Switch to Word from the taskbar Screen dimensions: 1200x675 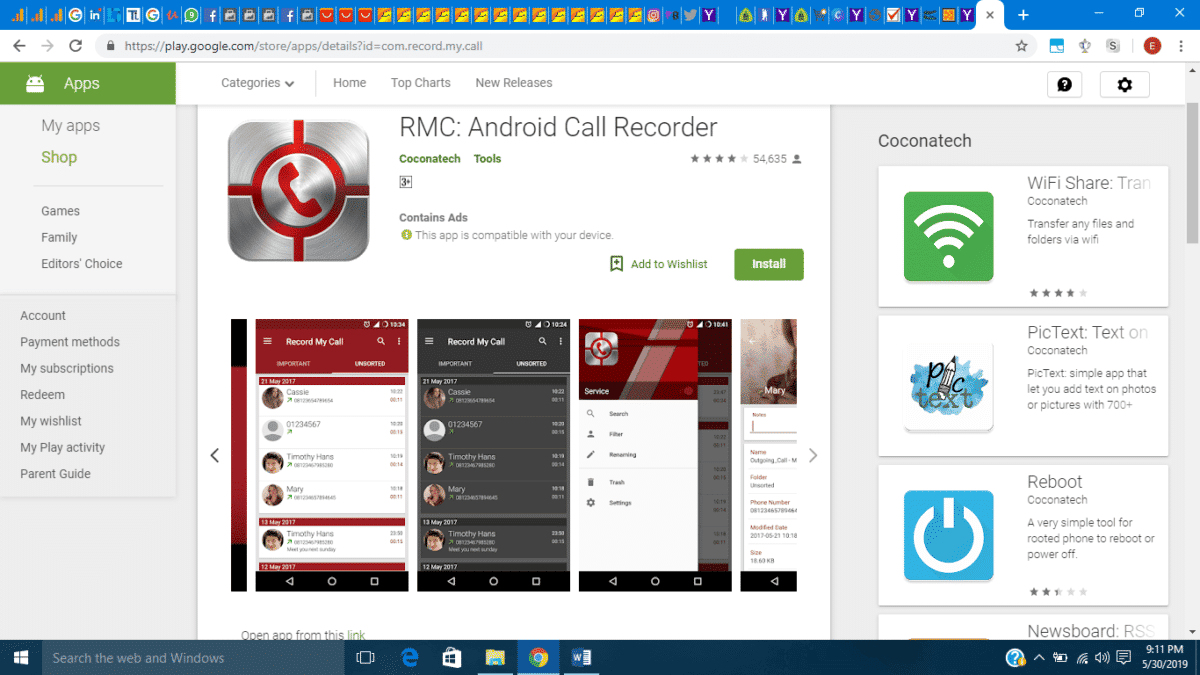coord(582,658)
